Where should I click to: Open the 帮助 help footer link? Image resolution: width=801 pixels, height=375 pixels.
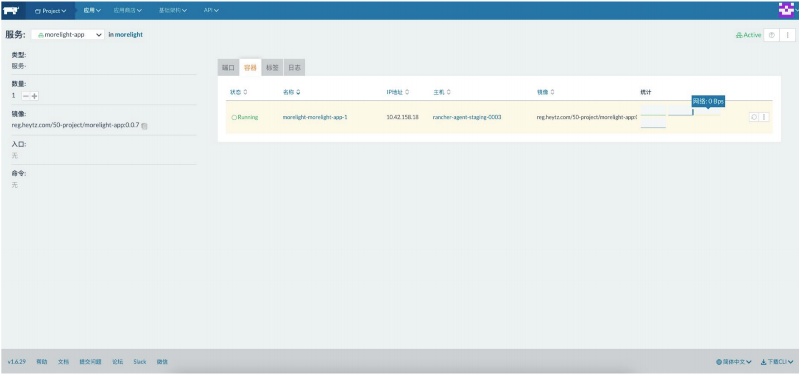tap(41, 362)
